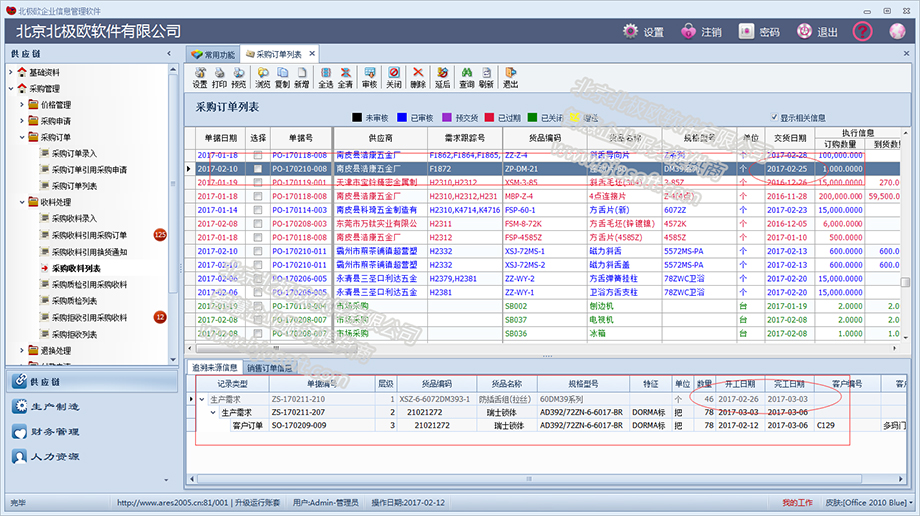Close the 采购订单列表 tab

click(312, 53)
